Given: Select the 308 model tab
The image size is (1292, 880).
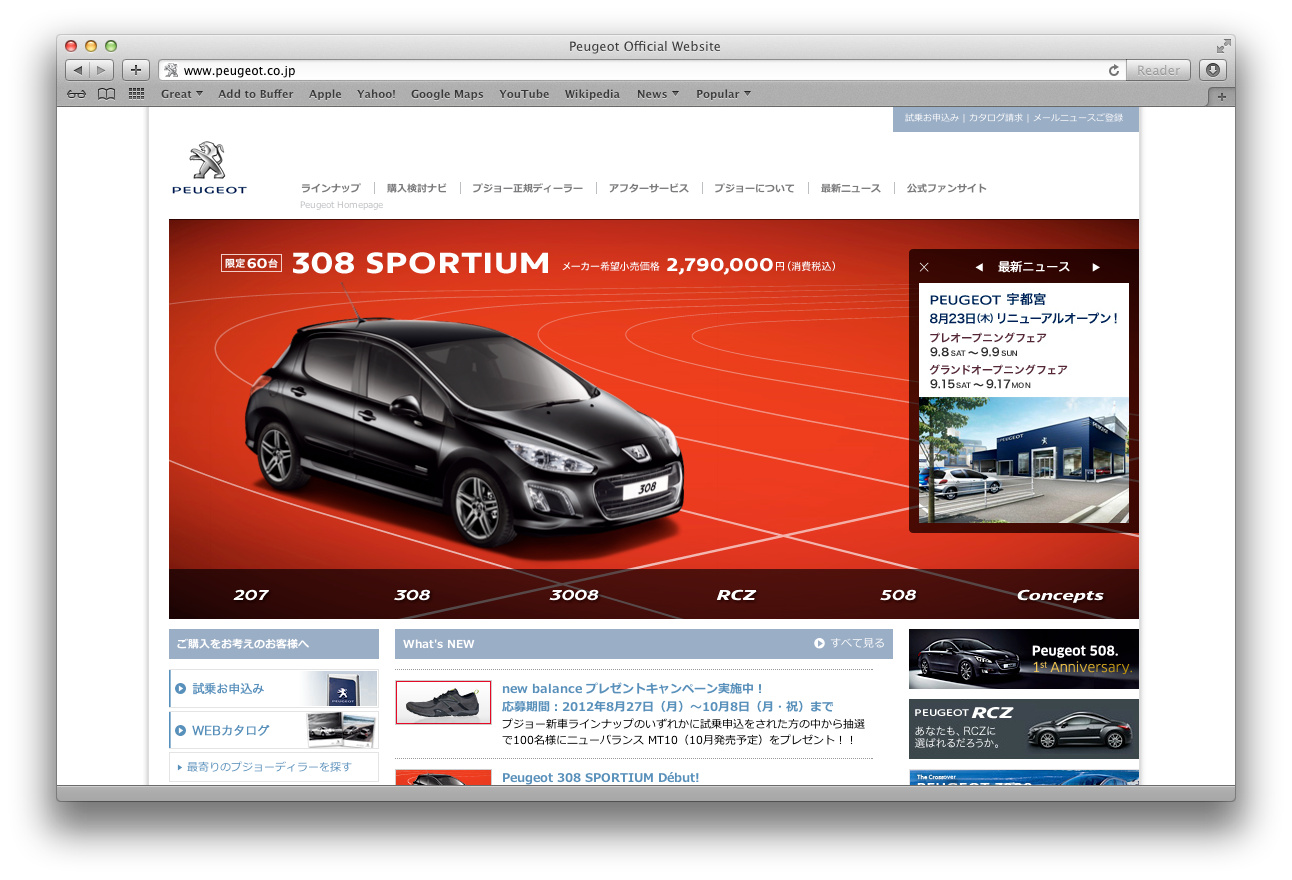Looking at the screenshot, I should (412, 595).
